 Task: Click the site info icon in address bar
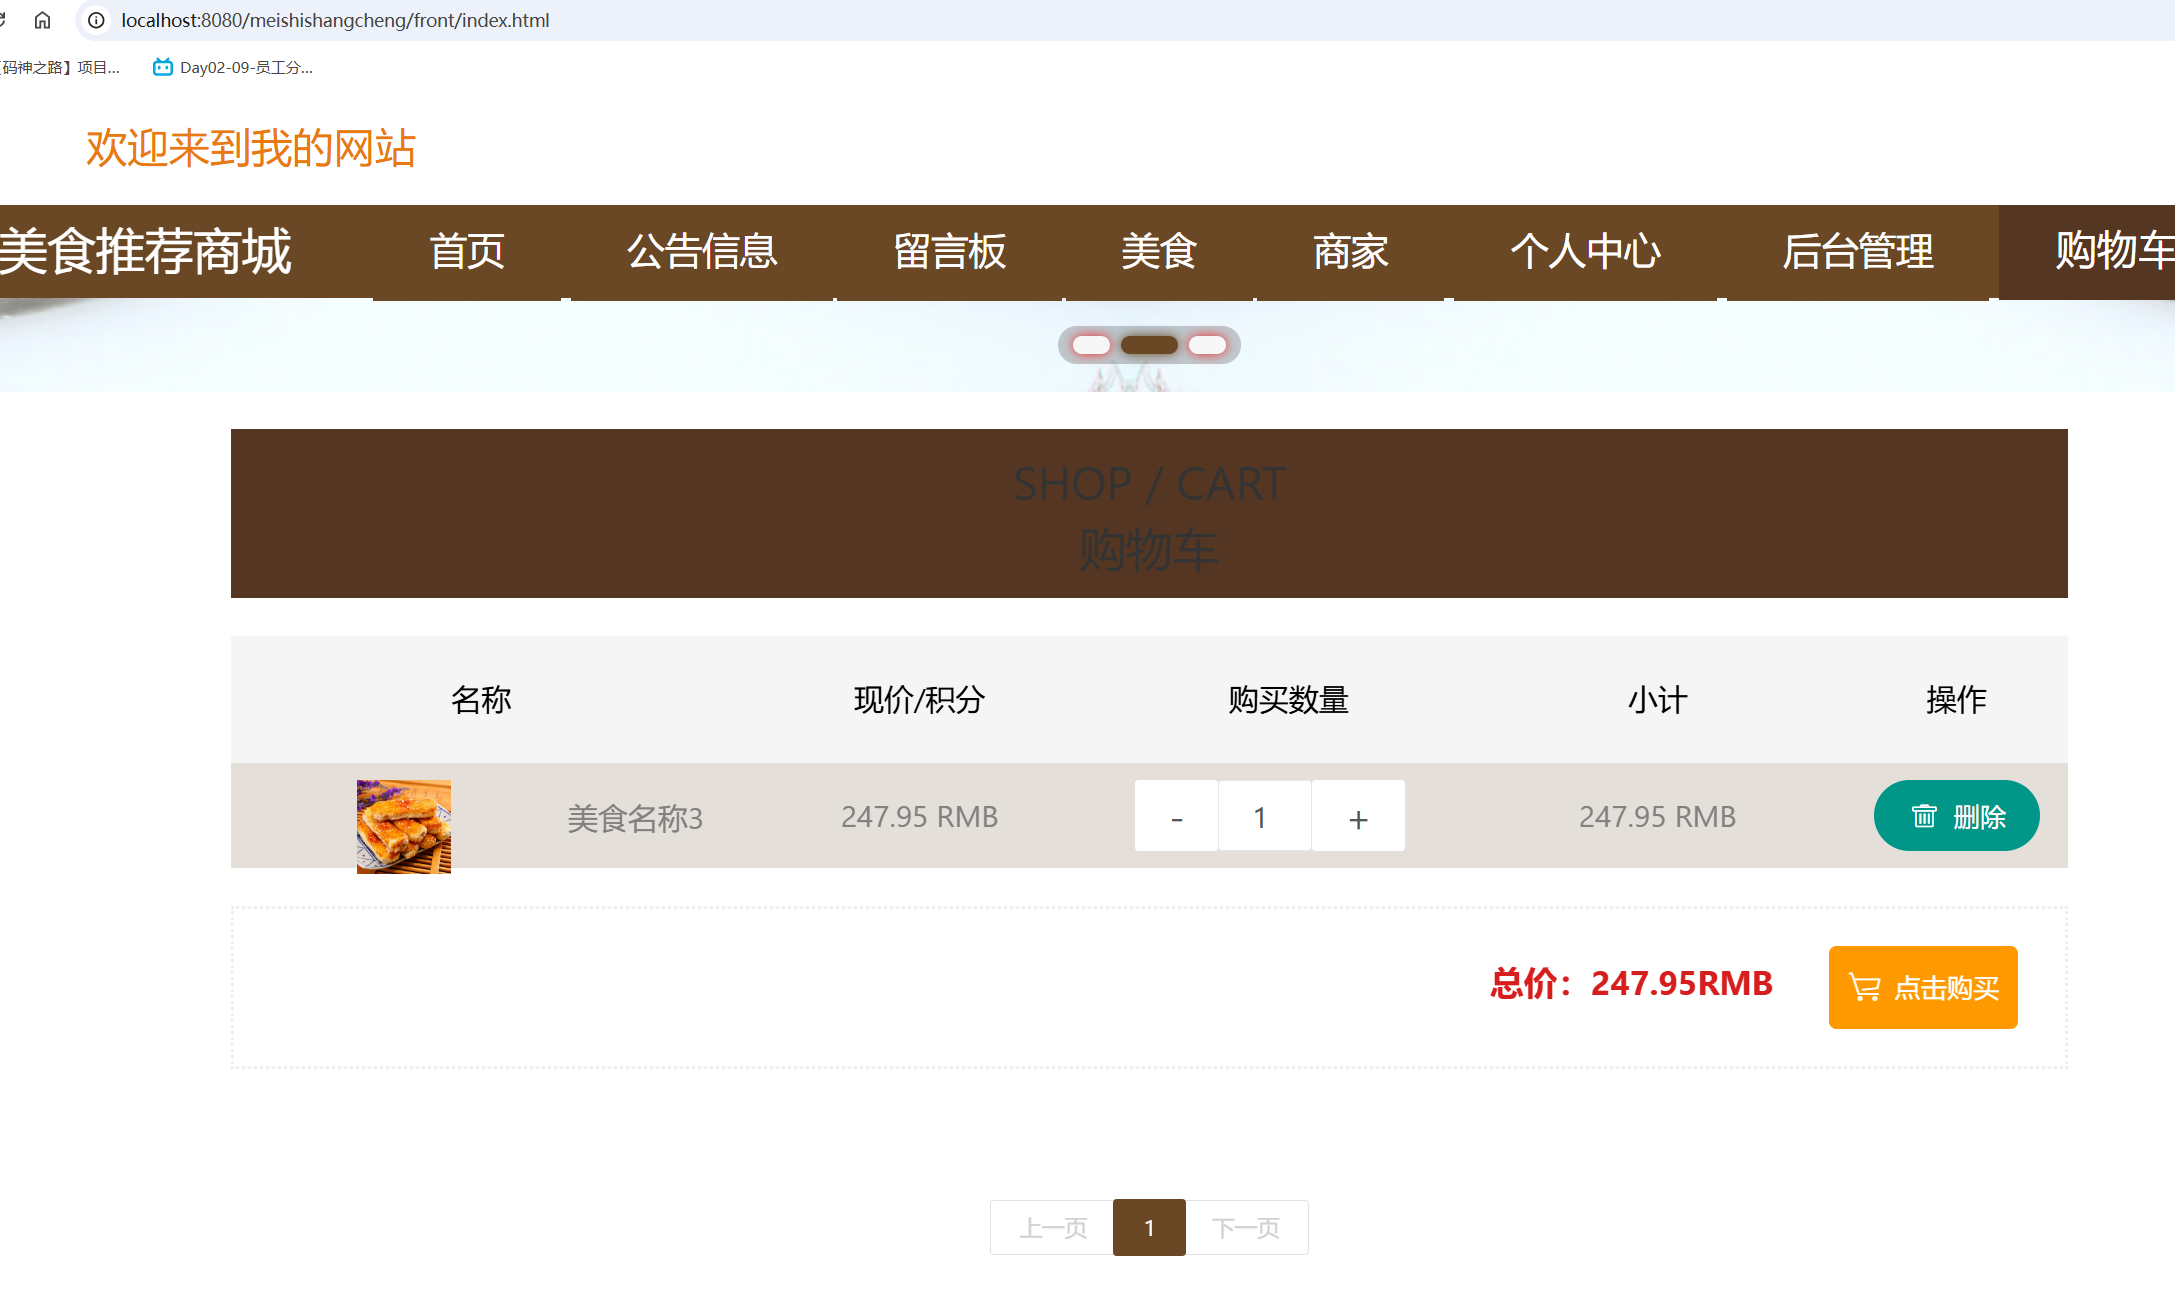coord(96,20)
